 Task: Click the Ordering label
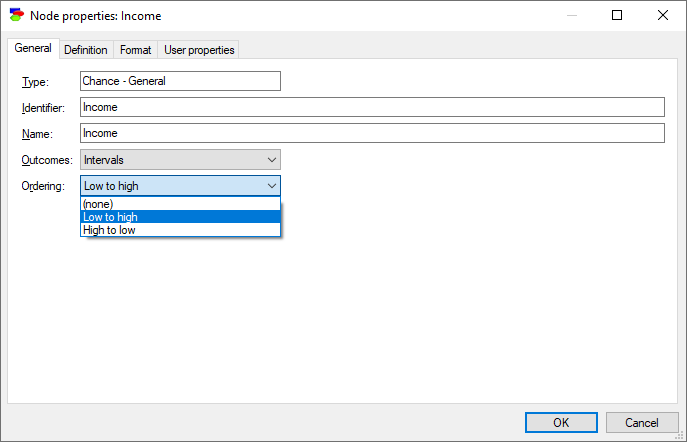(43, 186)
